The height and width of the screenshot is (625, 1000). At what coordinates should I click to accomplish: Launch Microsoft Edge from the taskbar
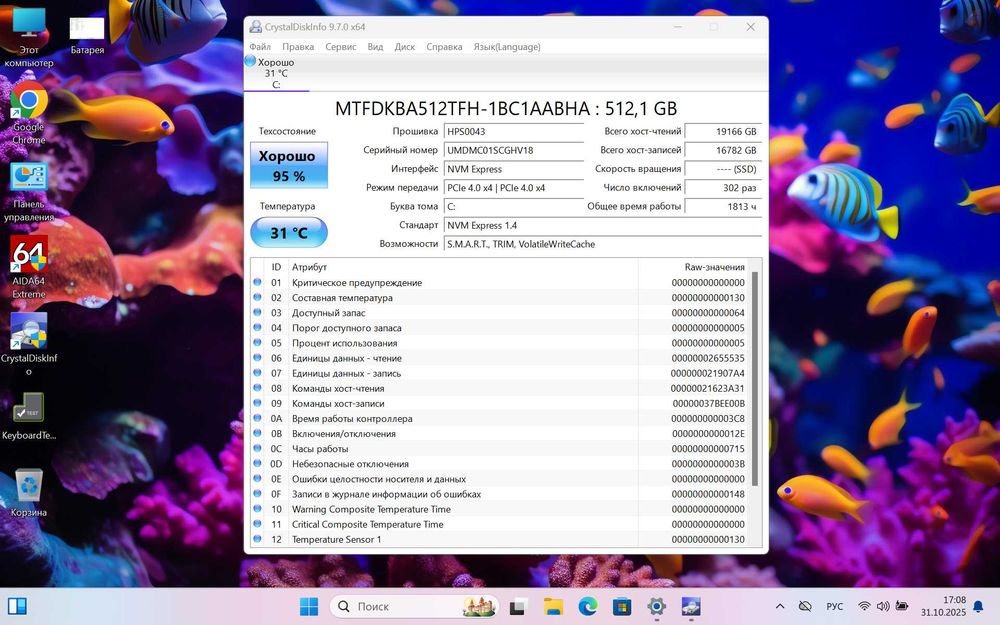587,606
